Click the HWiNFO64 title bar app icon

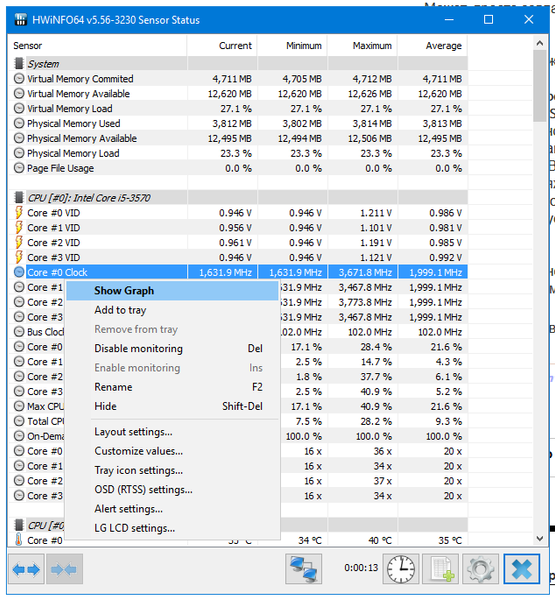tap(21, 20)
